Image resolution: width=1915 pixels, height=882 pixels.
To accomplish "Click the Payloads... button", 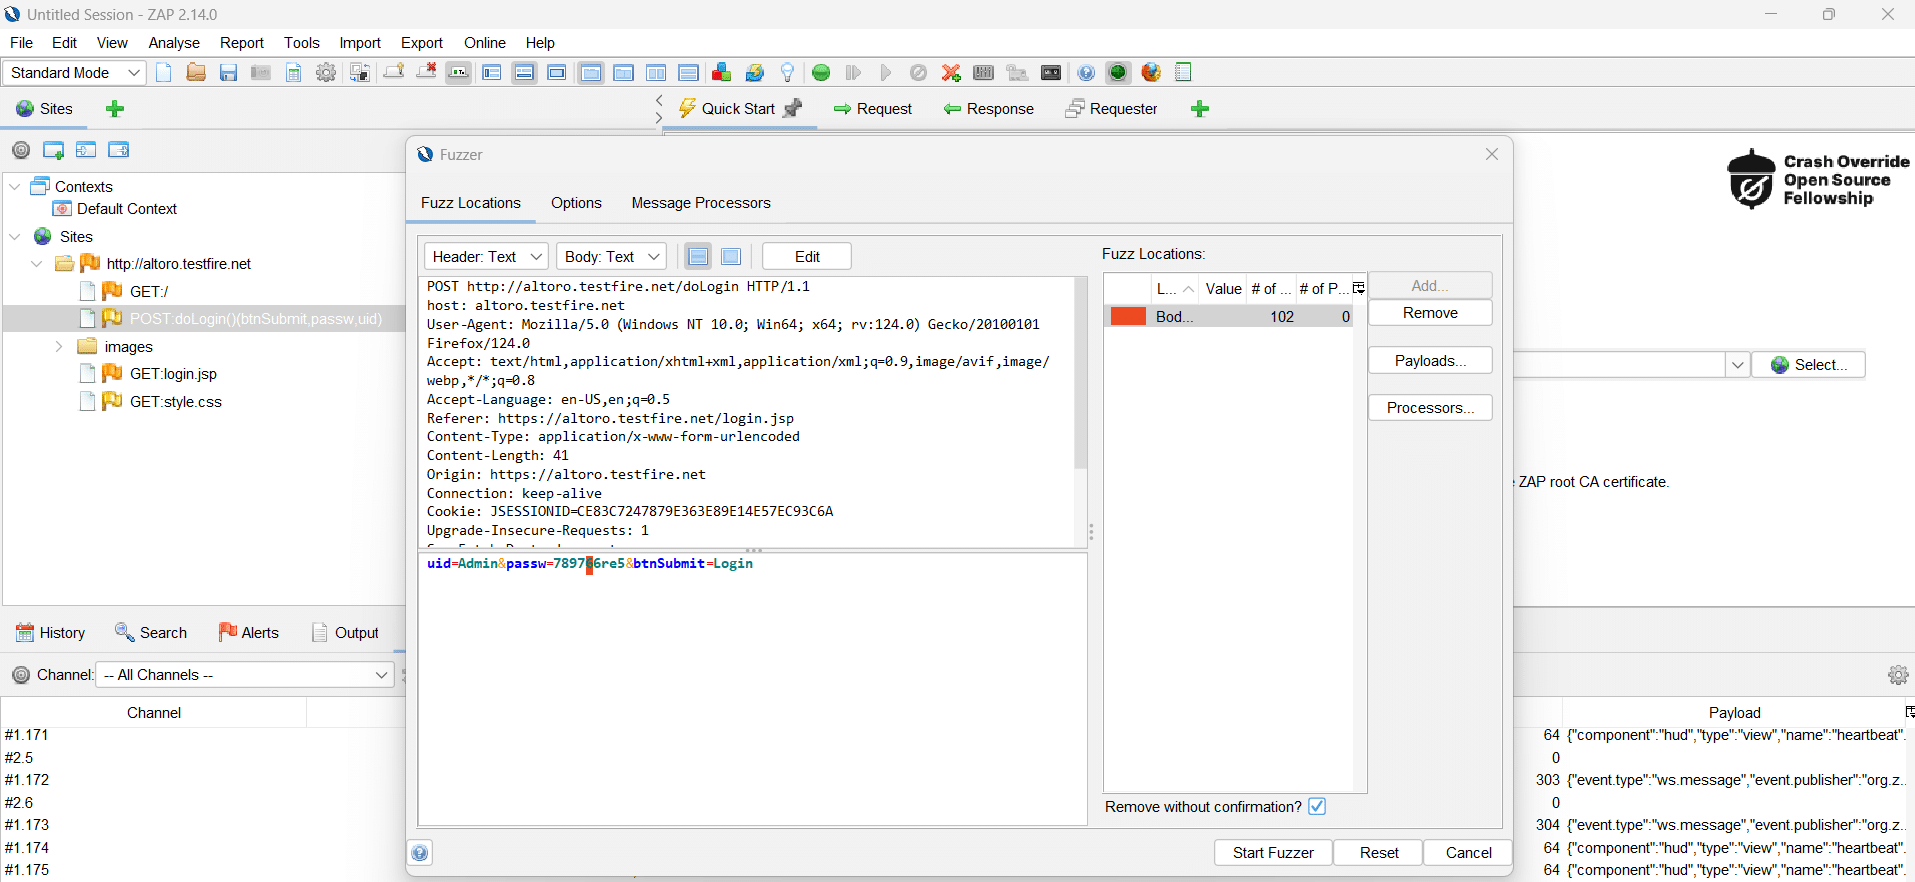I will [x=1429, y=361].
